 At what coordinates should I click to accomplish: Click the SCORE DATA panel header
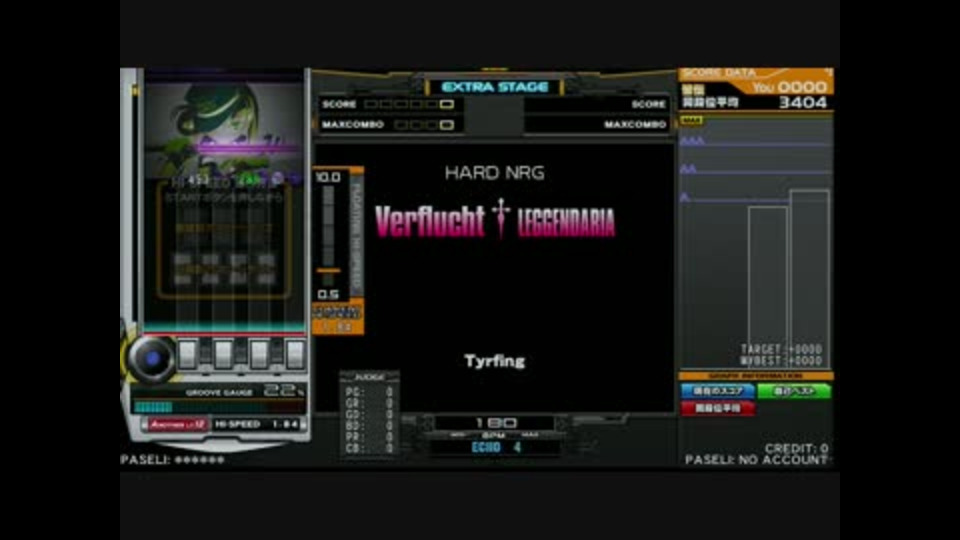(x=755, y=73)
